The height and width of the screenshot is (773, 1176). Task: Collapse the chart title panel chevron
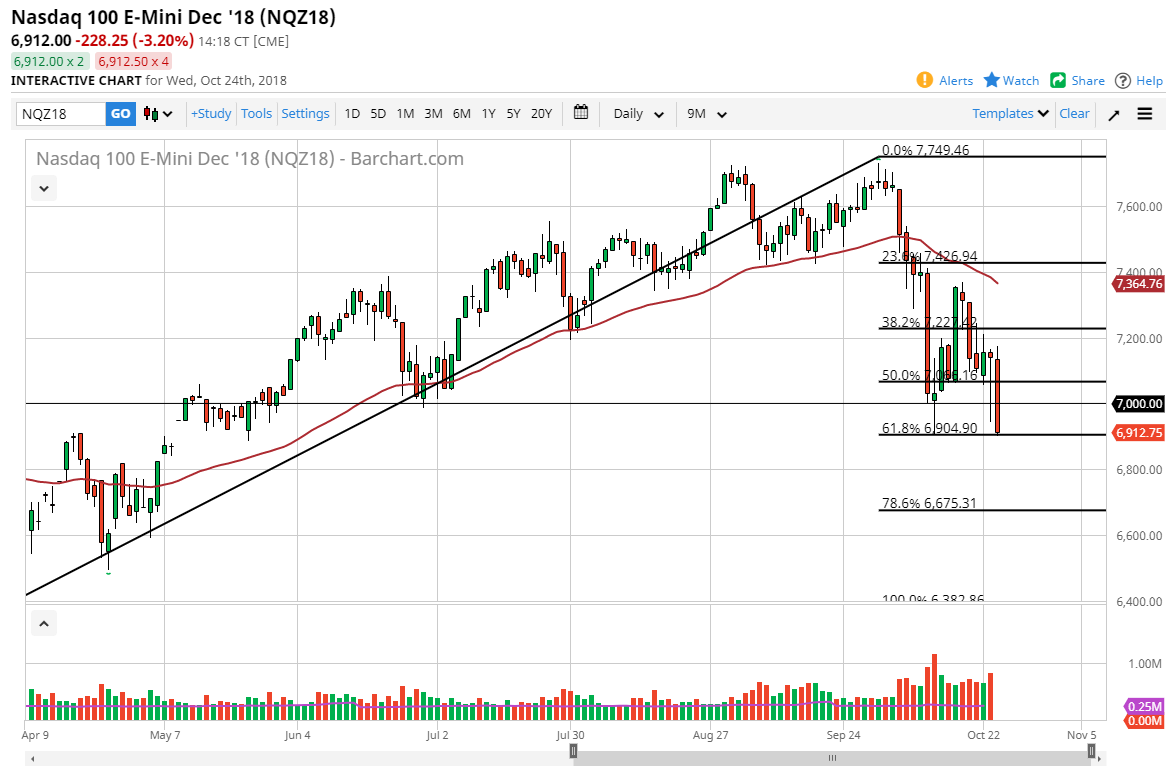(x=43, y=188)
